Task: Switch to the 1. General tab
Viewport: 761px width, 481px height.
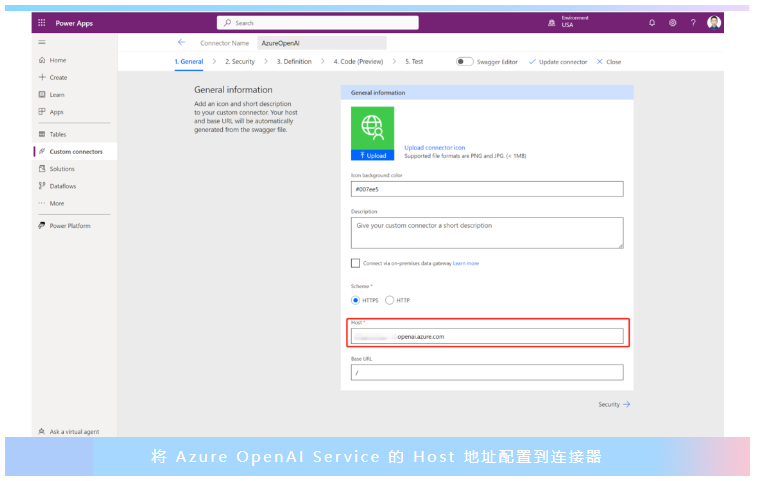Action: 189,62
